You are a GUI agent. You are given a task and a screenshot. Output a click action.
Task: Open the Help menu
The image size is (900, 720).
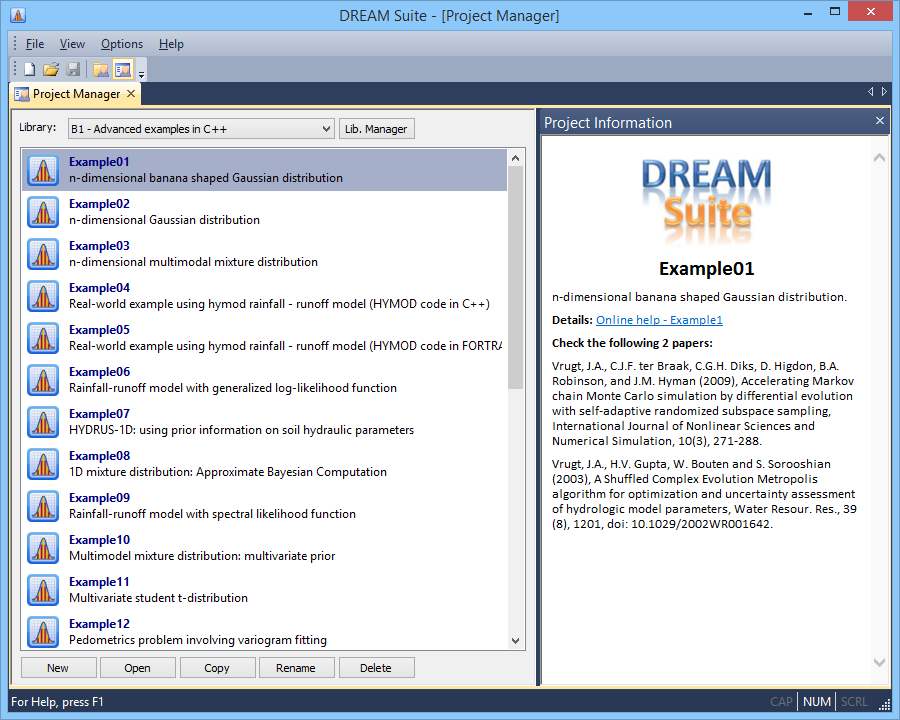coord(171,44)
